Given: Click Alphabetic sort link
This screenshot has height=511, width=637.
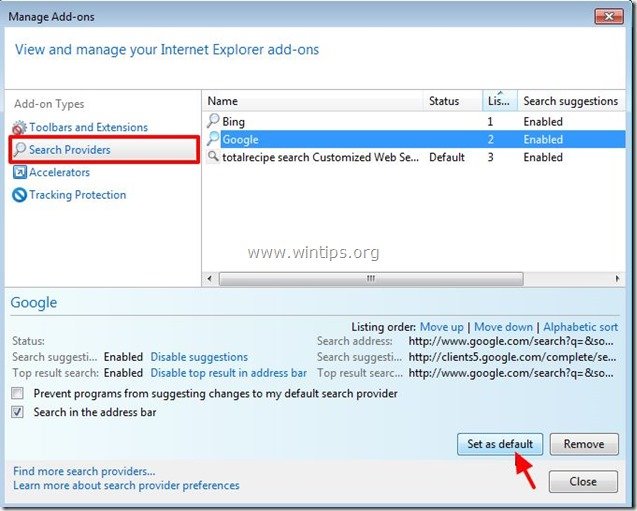Looking at the screenshot, I should pos(581,327).
